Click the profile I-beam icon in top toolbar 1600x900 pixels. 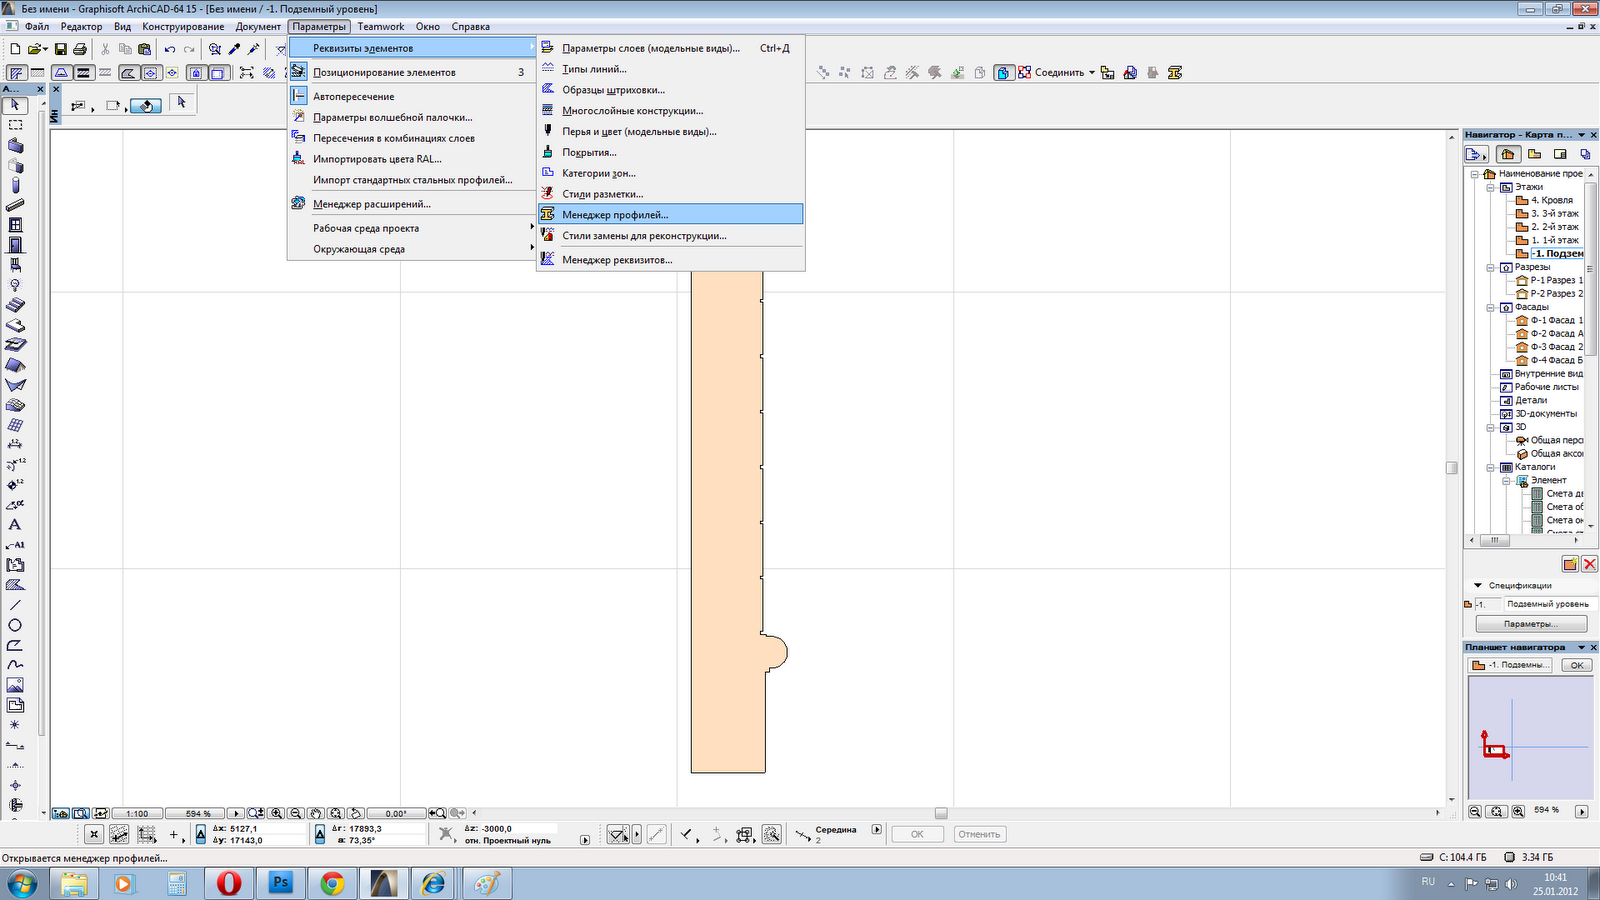tap(1175, 72)
